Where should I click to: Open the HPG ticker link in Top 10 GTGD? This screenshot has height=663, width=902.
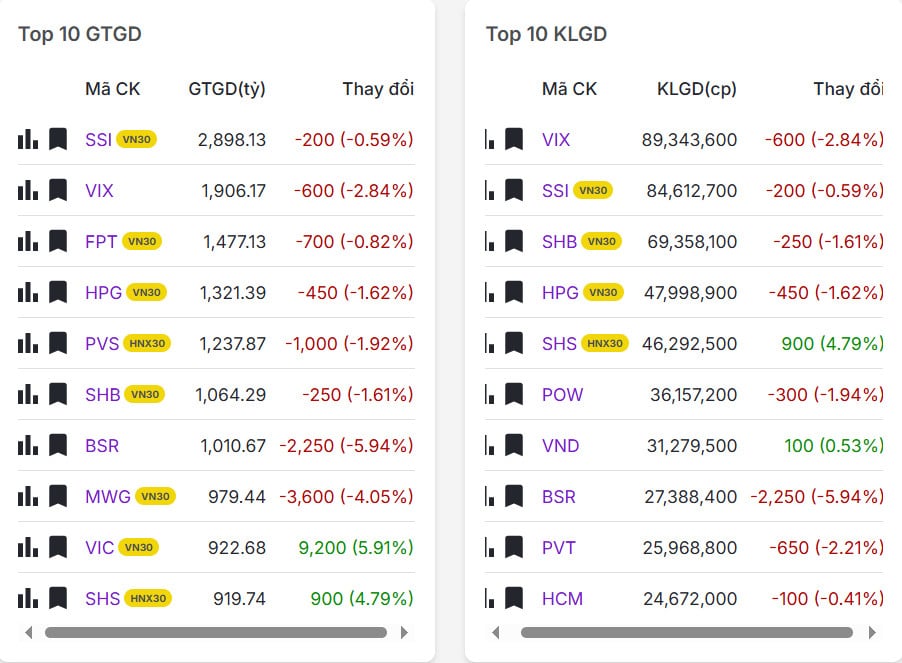pos(101,292)
